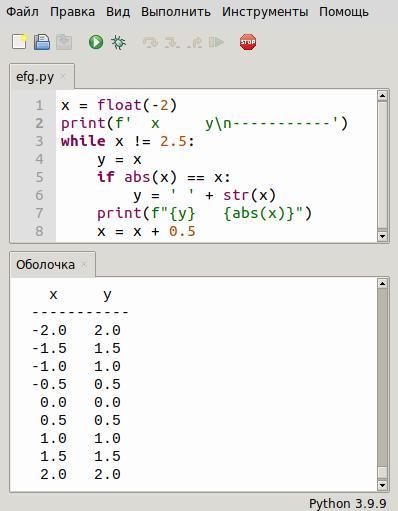
Task: Click editor scrollbar down arrow
Action: [x=382, y=236]
